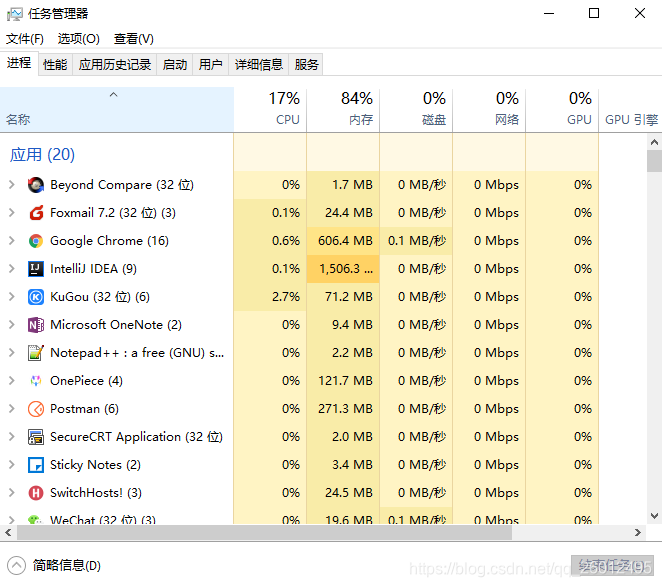Expand the Postman (6) process group

(x=12, y=408)
